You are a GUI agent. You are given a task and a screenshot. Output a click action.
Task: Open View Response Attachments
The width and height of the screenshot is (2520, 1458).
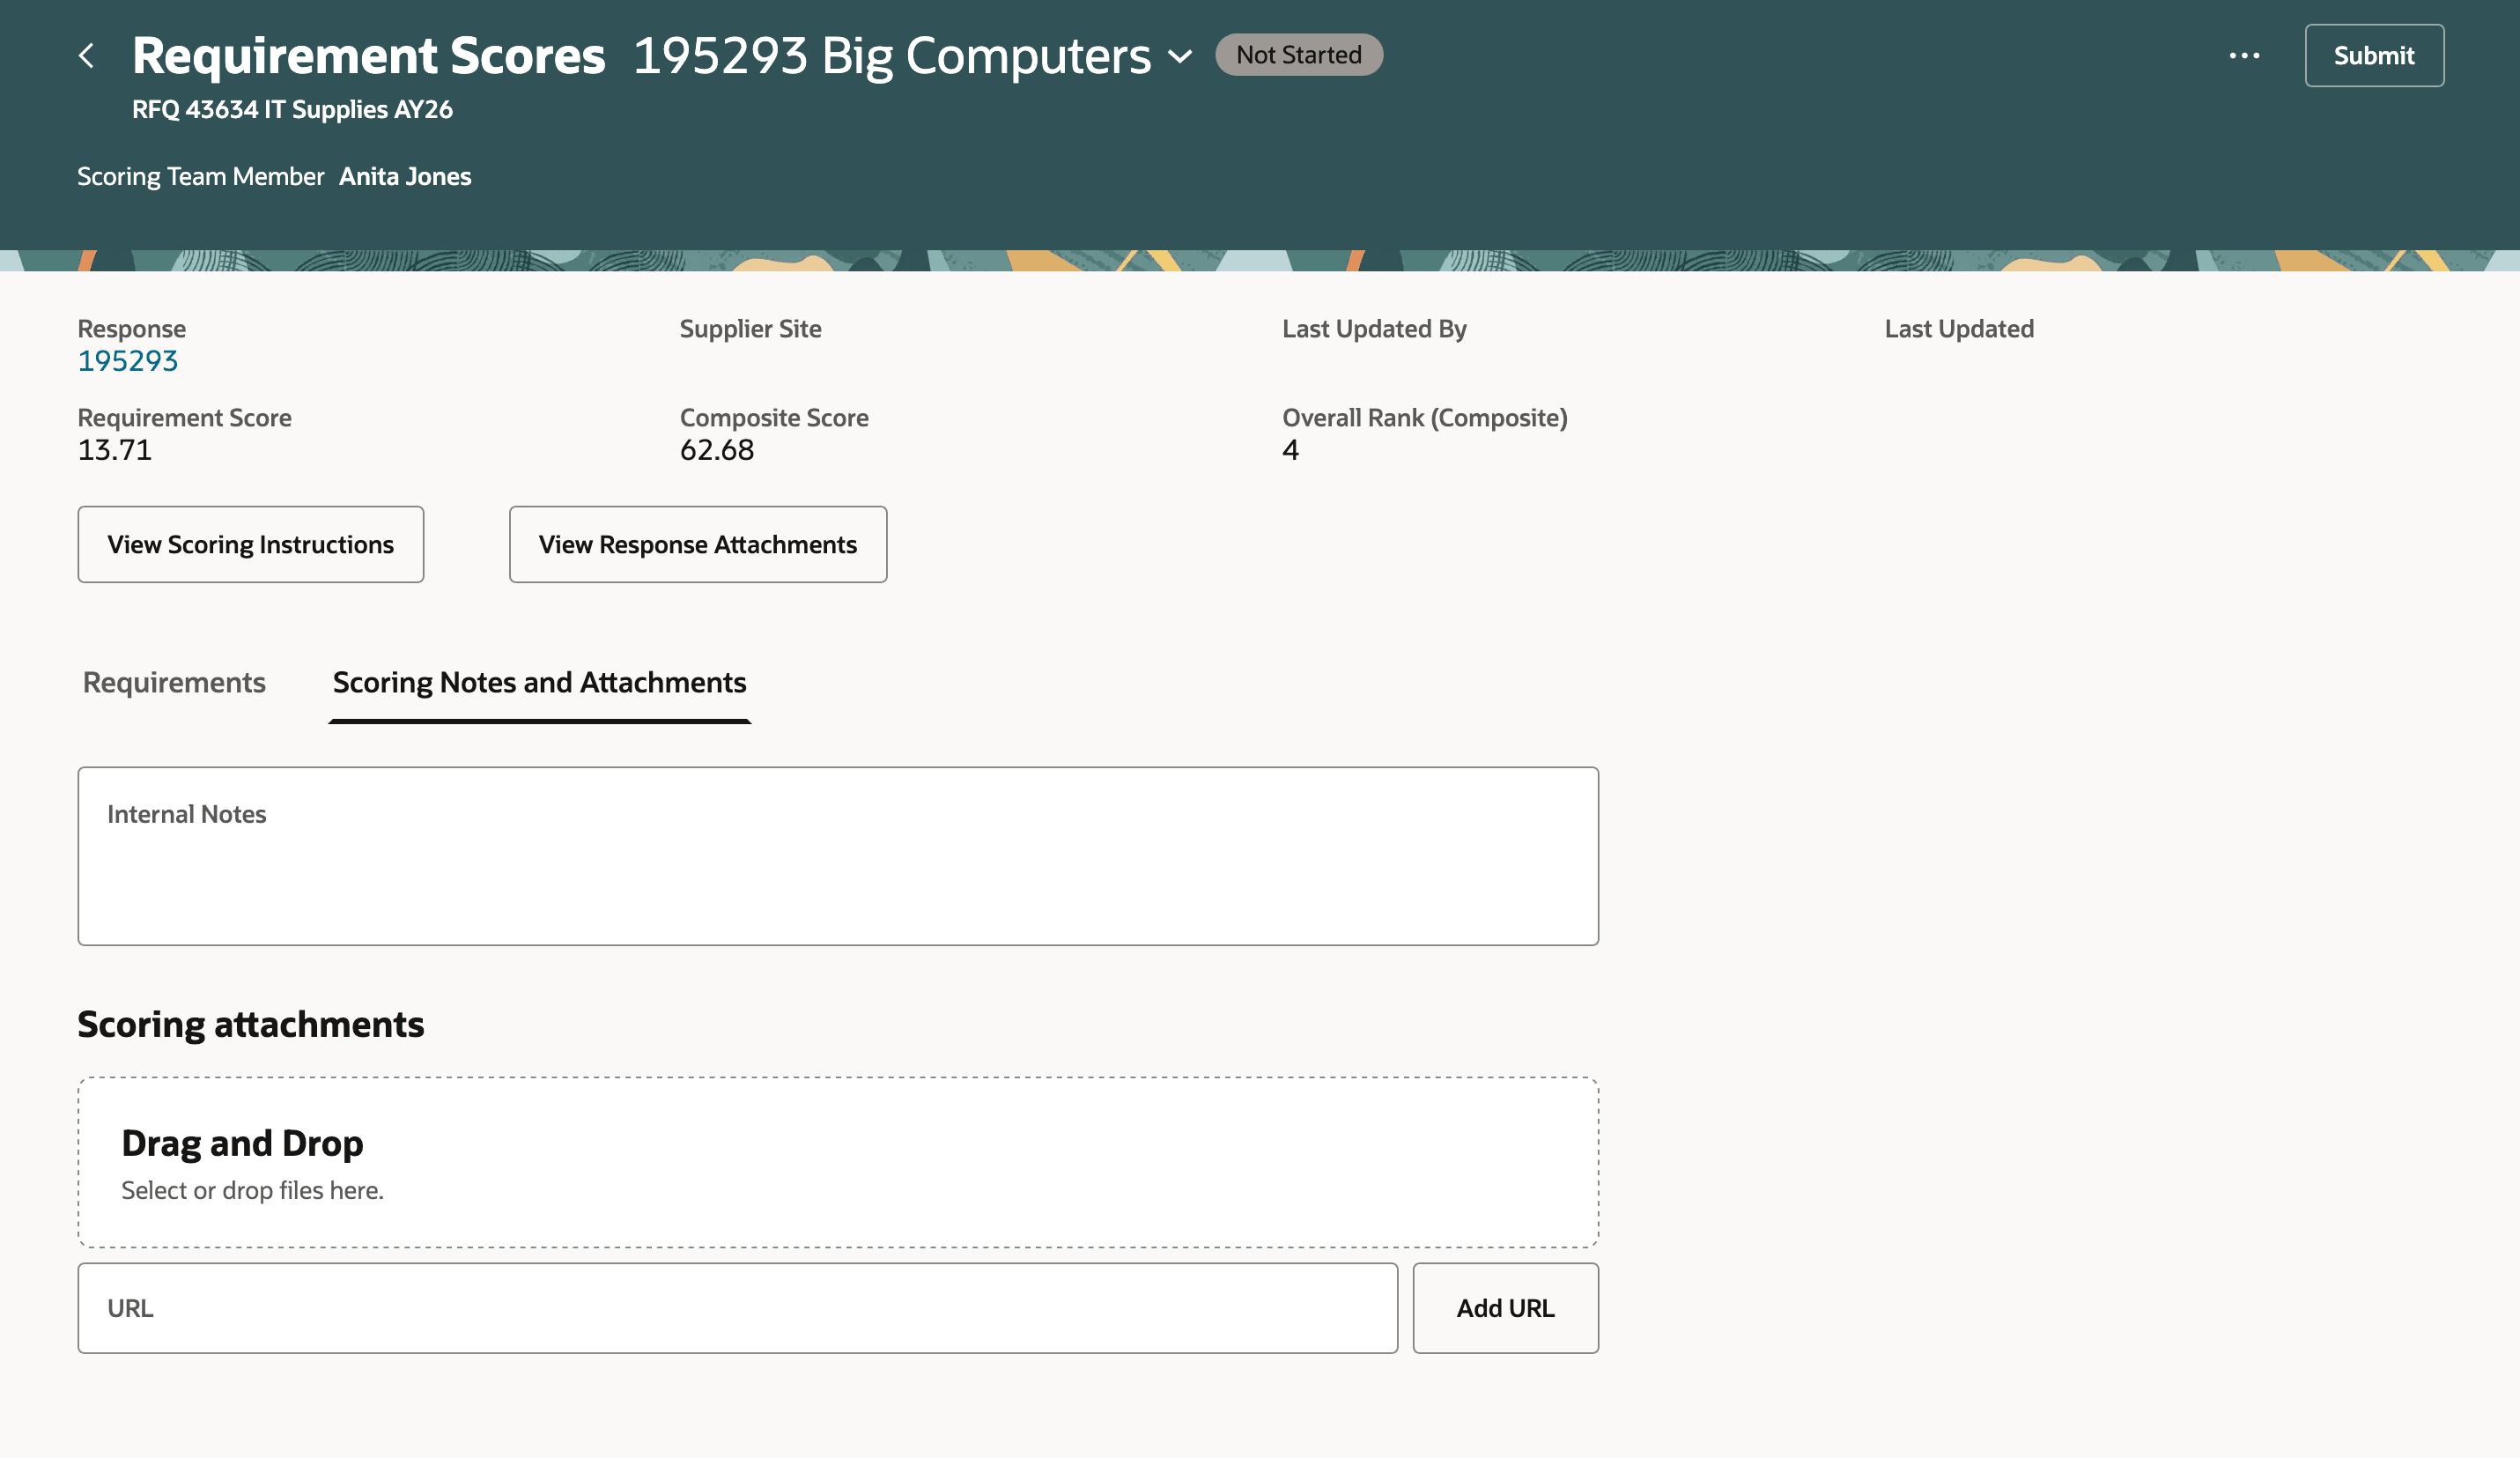[x=697, y=545]
